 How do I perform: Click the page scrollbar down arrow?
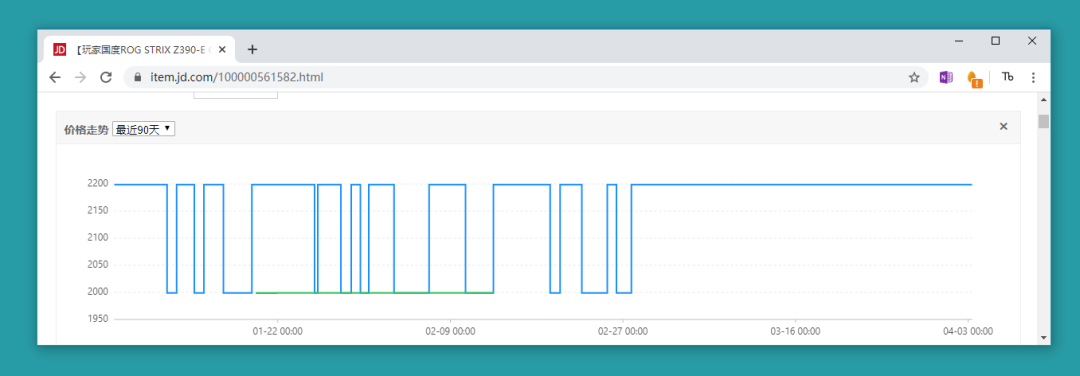tap(1043, 337)
